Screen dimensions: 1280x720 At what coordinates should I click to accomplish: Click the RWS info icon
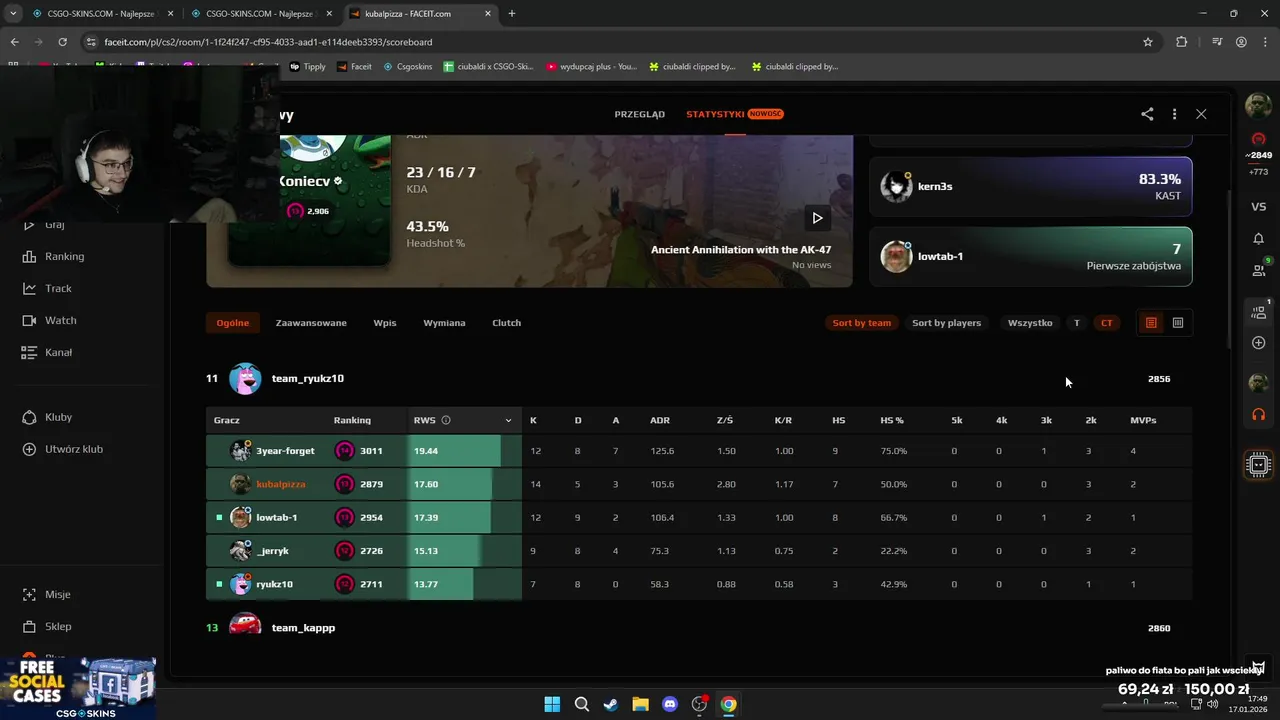(x=446, y=420)
